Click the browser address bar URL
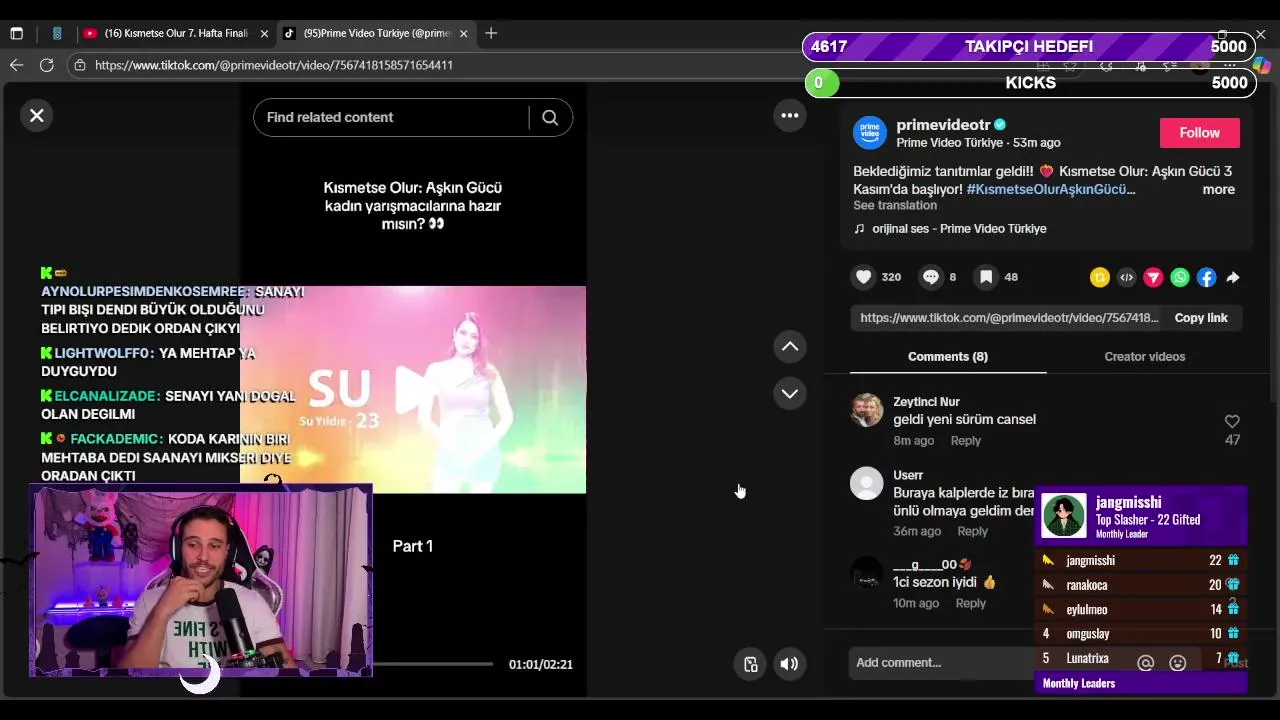 click(274, 65)
